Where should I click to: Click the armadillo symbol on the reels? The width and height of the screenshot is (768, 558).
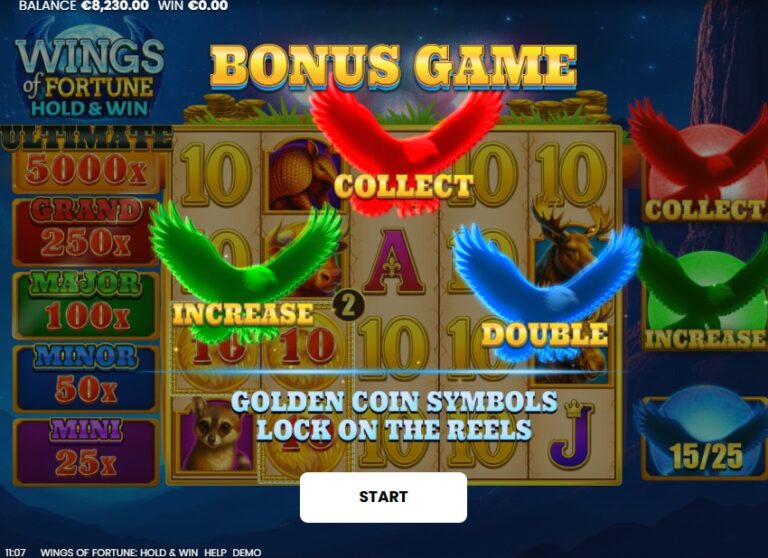(x=304, y=175)
